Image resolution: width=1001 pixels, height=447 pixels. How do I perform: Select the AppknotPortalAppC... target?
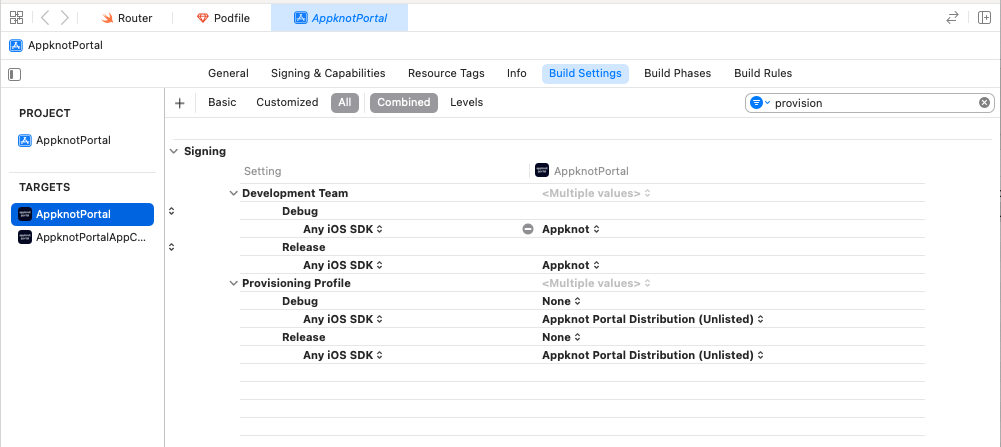[82, 238]
